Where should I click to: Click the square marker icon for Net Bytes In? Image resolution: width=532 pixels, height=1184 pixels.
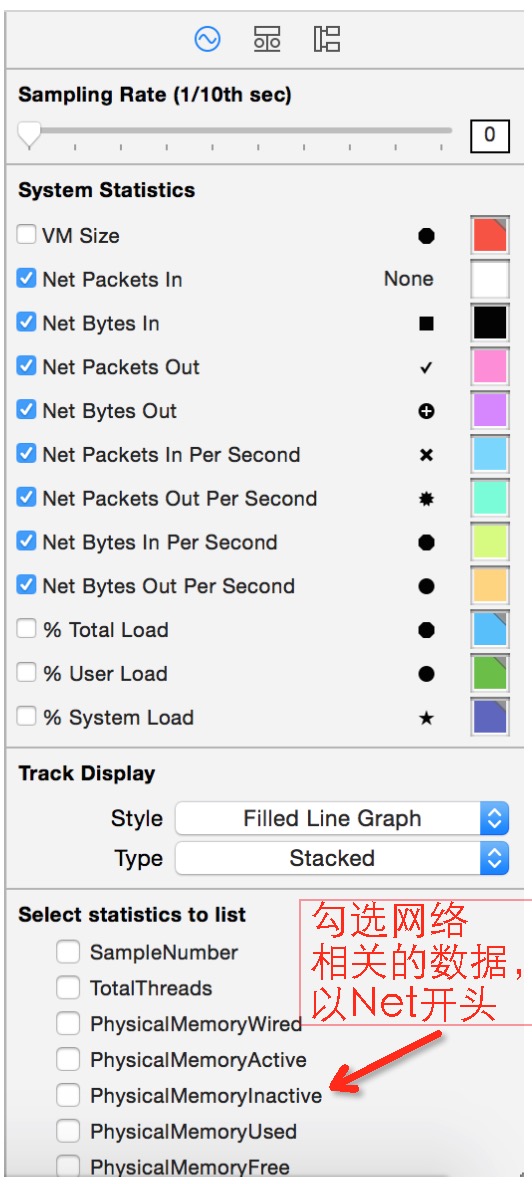pos(426,324)
